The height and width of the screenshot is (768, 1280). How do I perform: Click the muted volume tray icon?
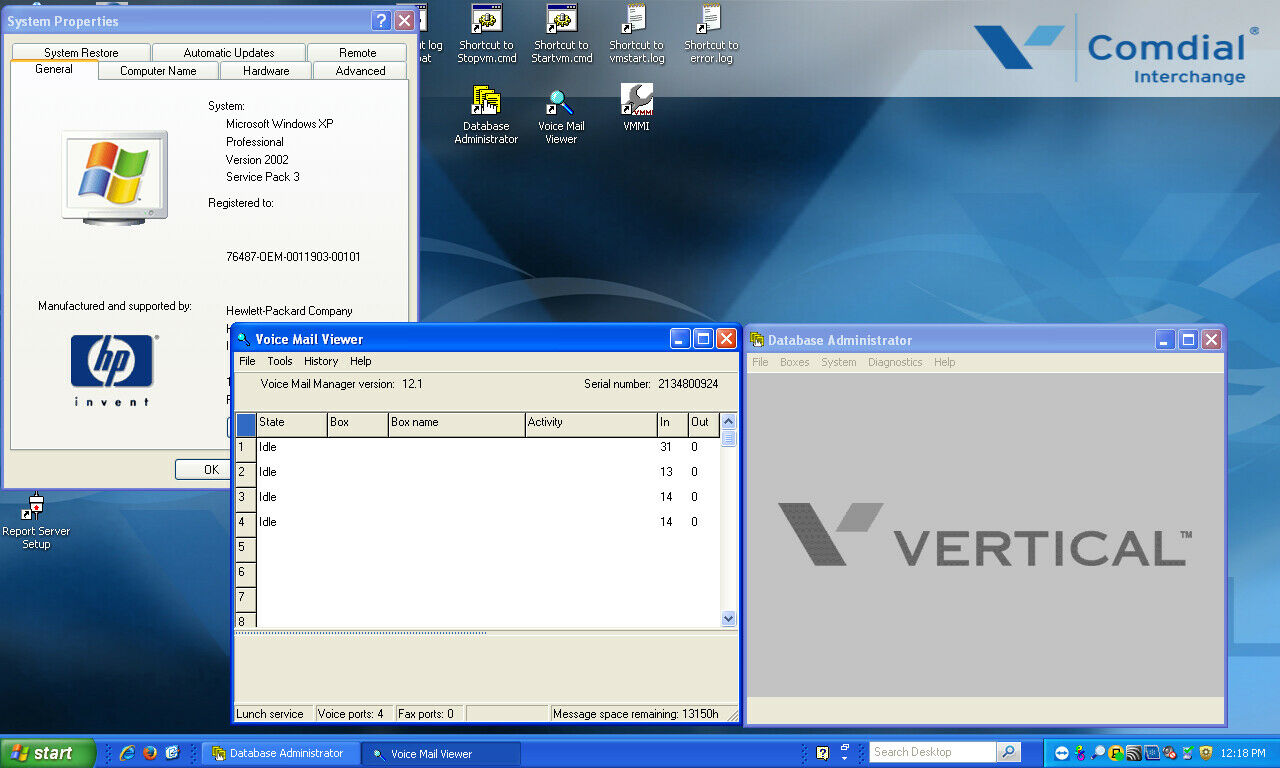[x=1170, y=753]
